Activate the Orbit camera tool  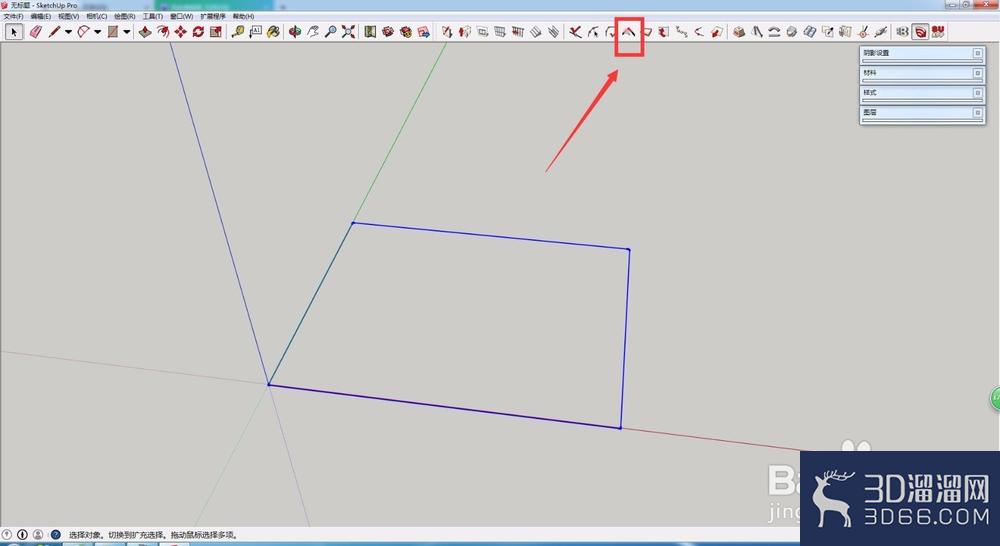pos(295,31)
